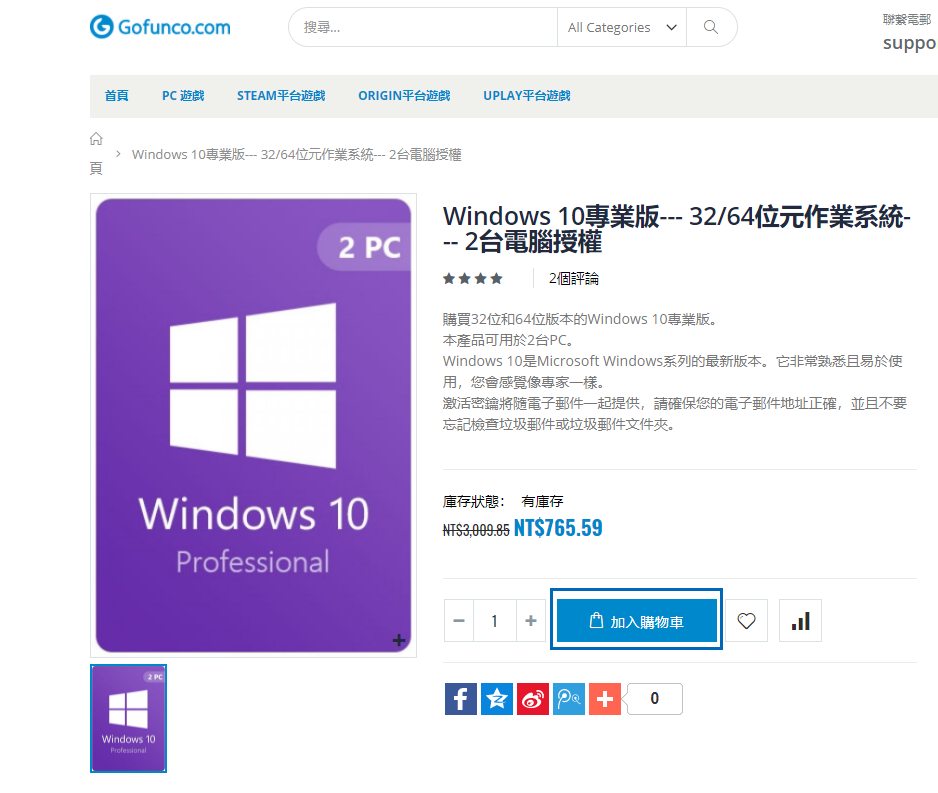Open the STEAM平台遊戲 menu item
Screen dimensions: 938x793
[x=281, y=96]
